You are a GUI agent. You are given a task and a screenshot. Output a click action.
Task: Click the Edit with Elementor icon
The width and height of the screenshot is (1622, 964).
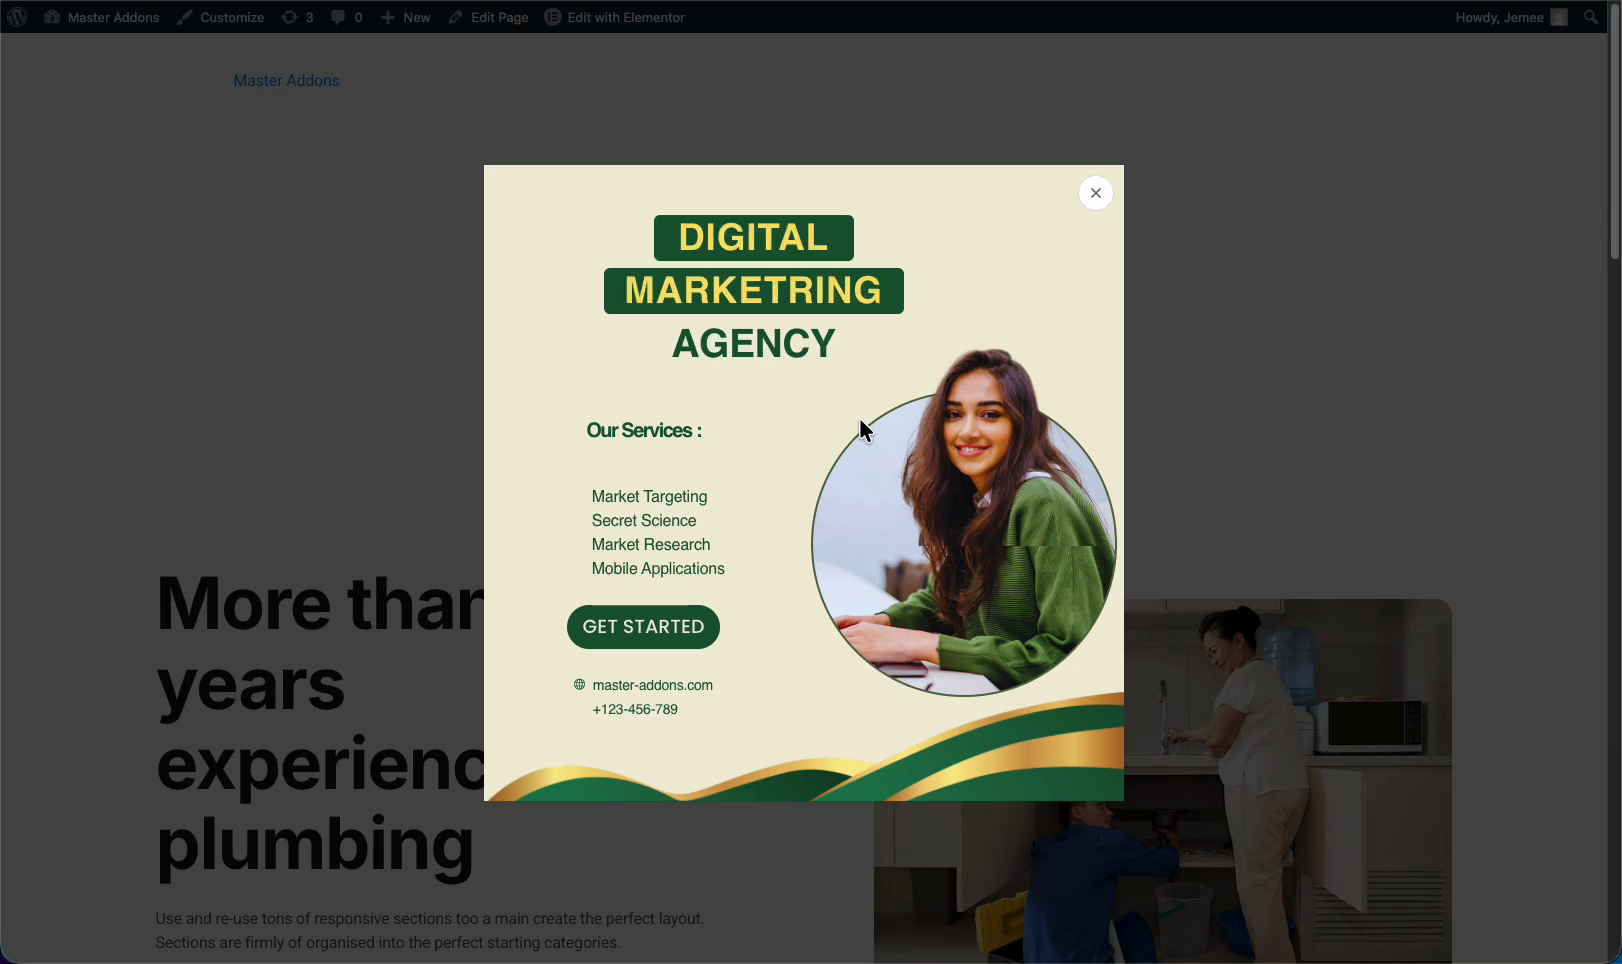553,17
